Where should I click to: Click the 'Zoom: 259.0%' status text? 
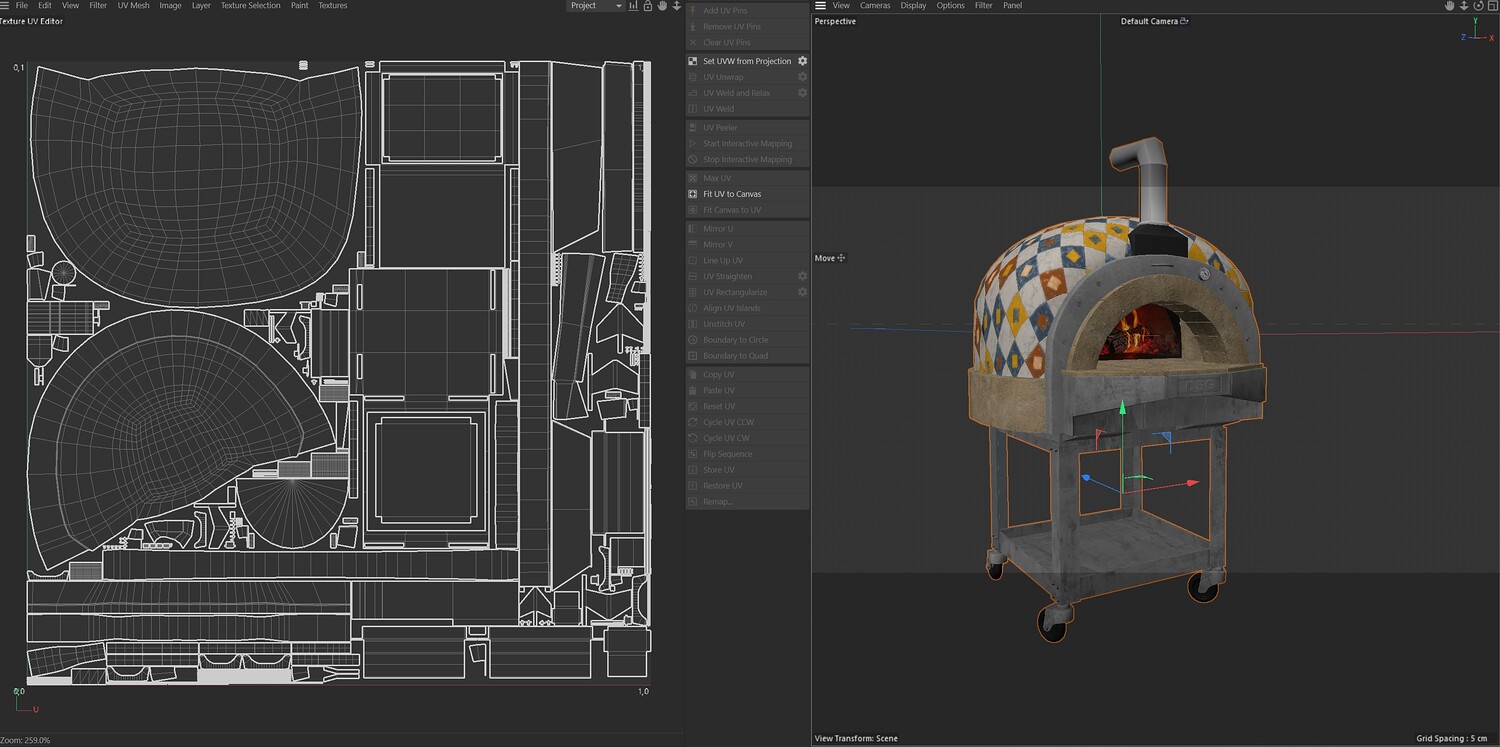point(26,740)
